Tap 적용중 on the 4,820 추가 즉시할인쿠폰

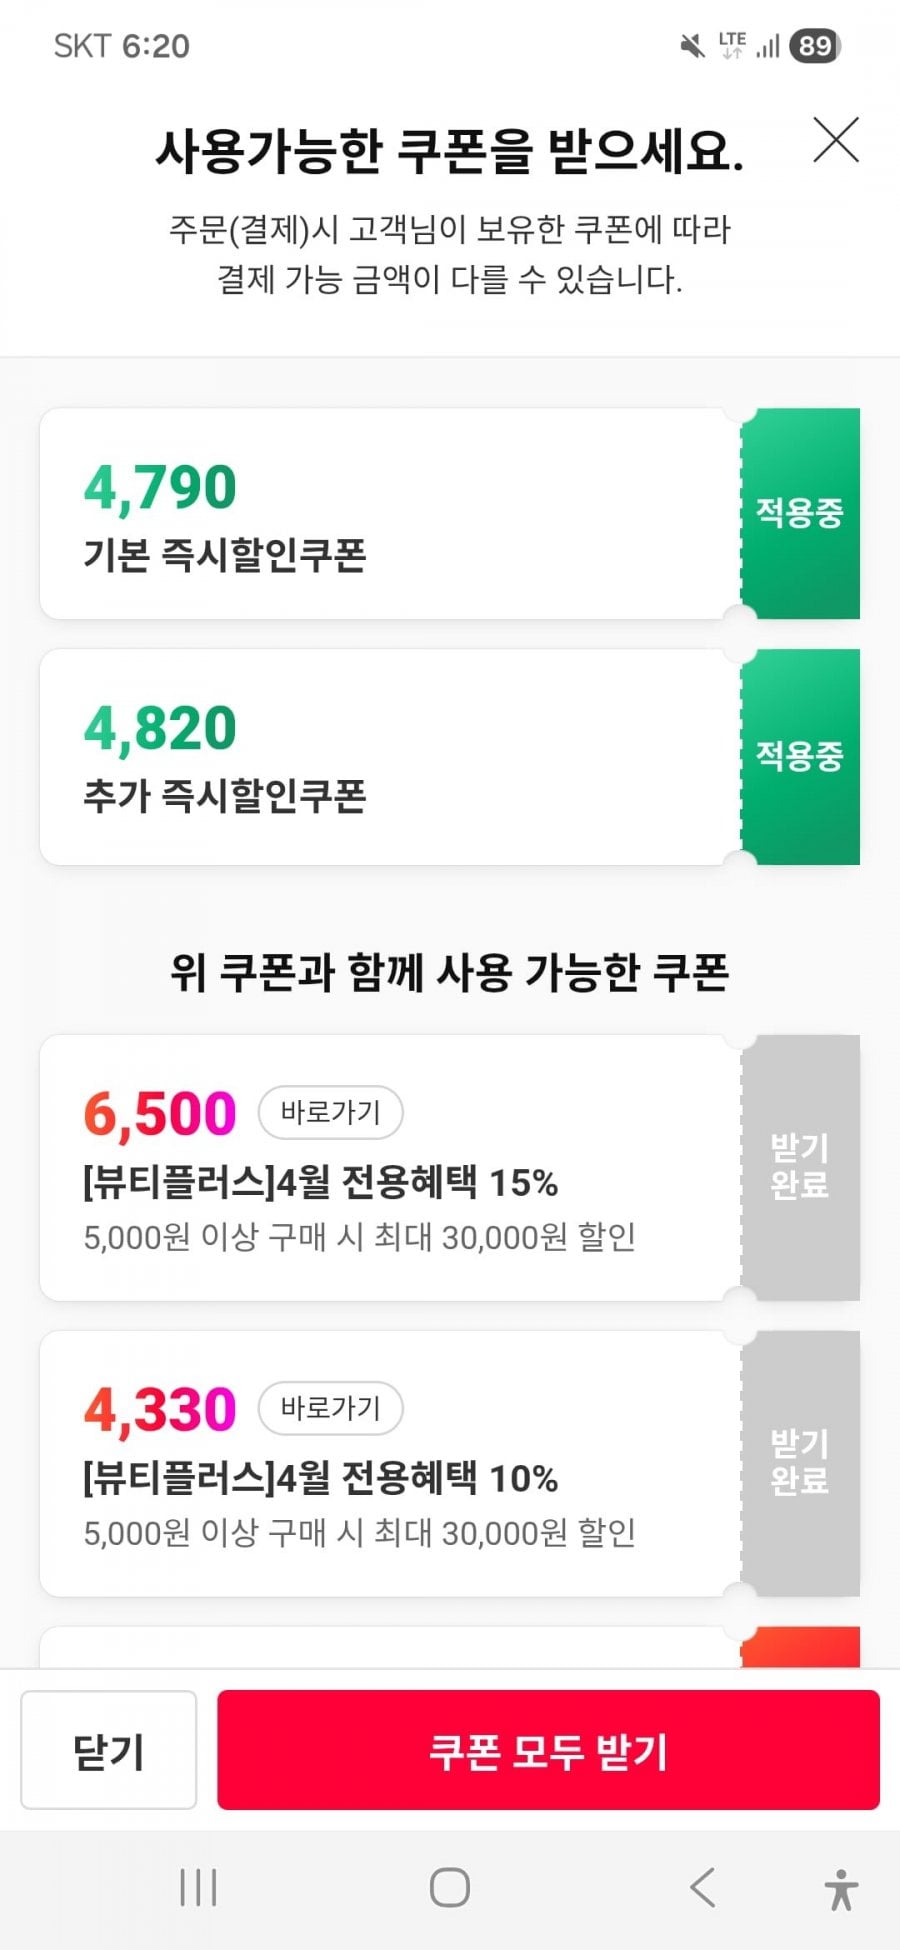point(799,756)
